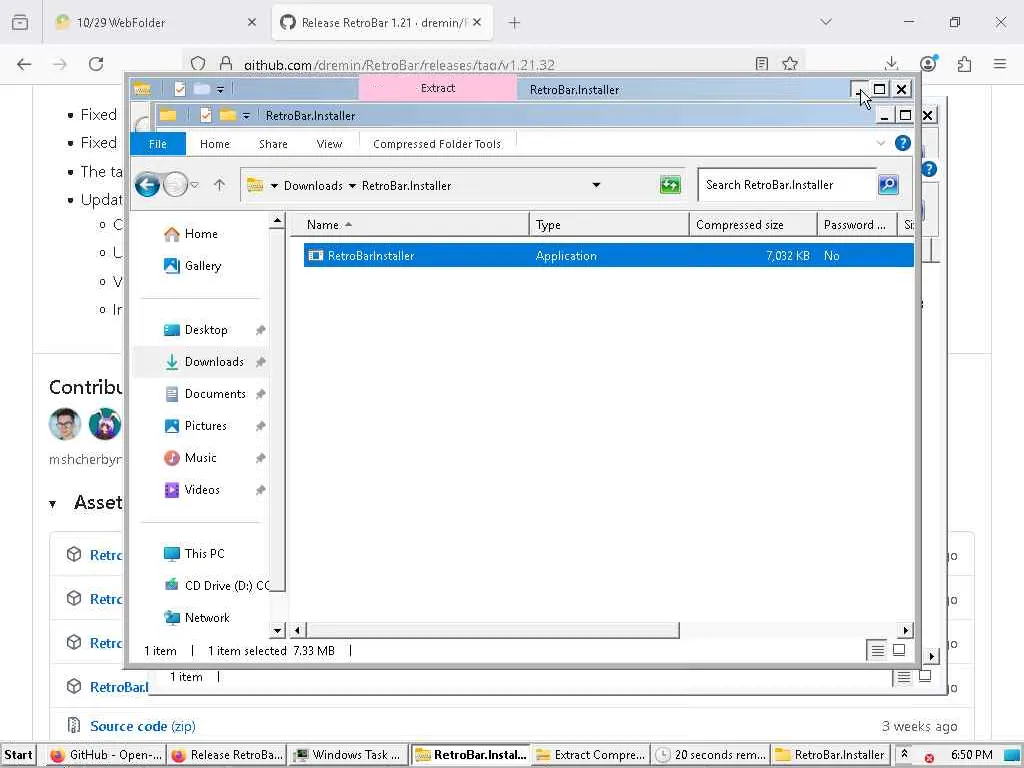The image size is (1024, 768).
Task: Open Desktop in navigation pane
Action: coord(206,330)
